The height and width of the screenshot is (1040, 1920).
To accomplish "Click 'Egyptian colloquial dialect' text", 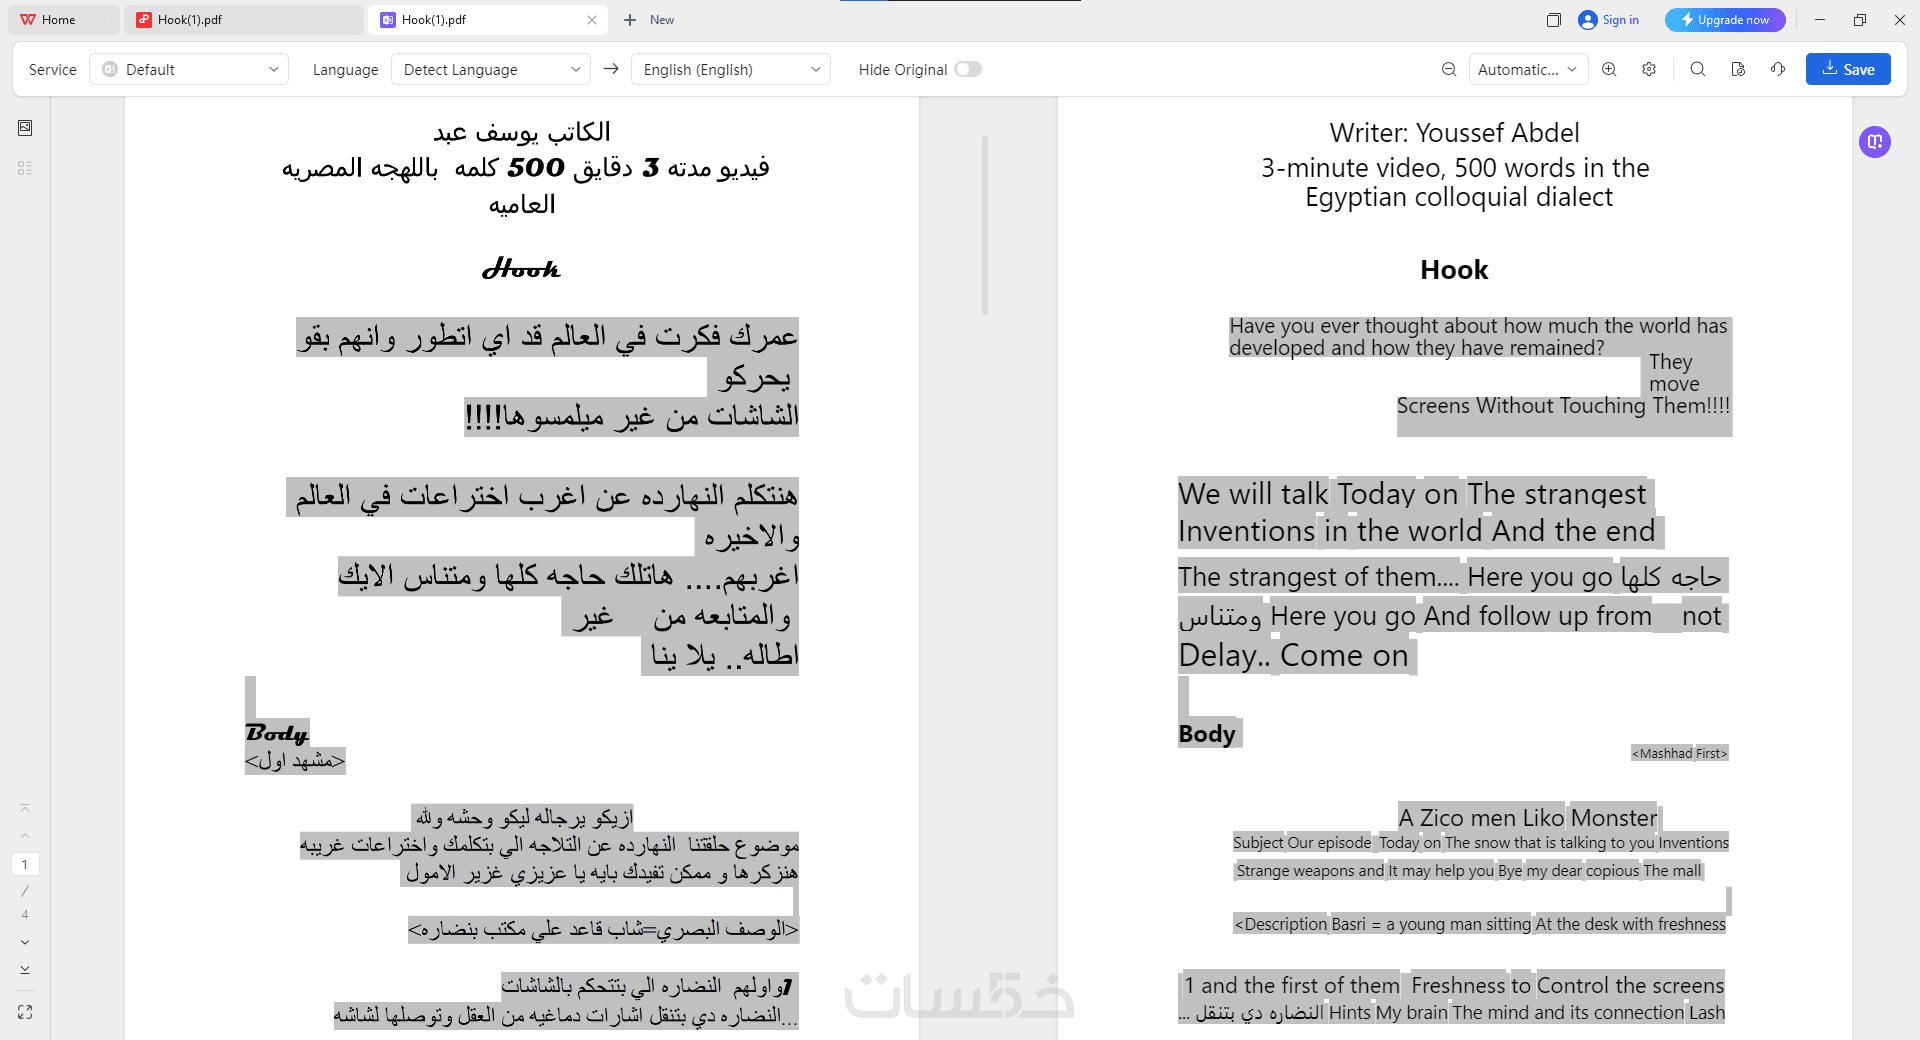I will pos(1459,197).
